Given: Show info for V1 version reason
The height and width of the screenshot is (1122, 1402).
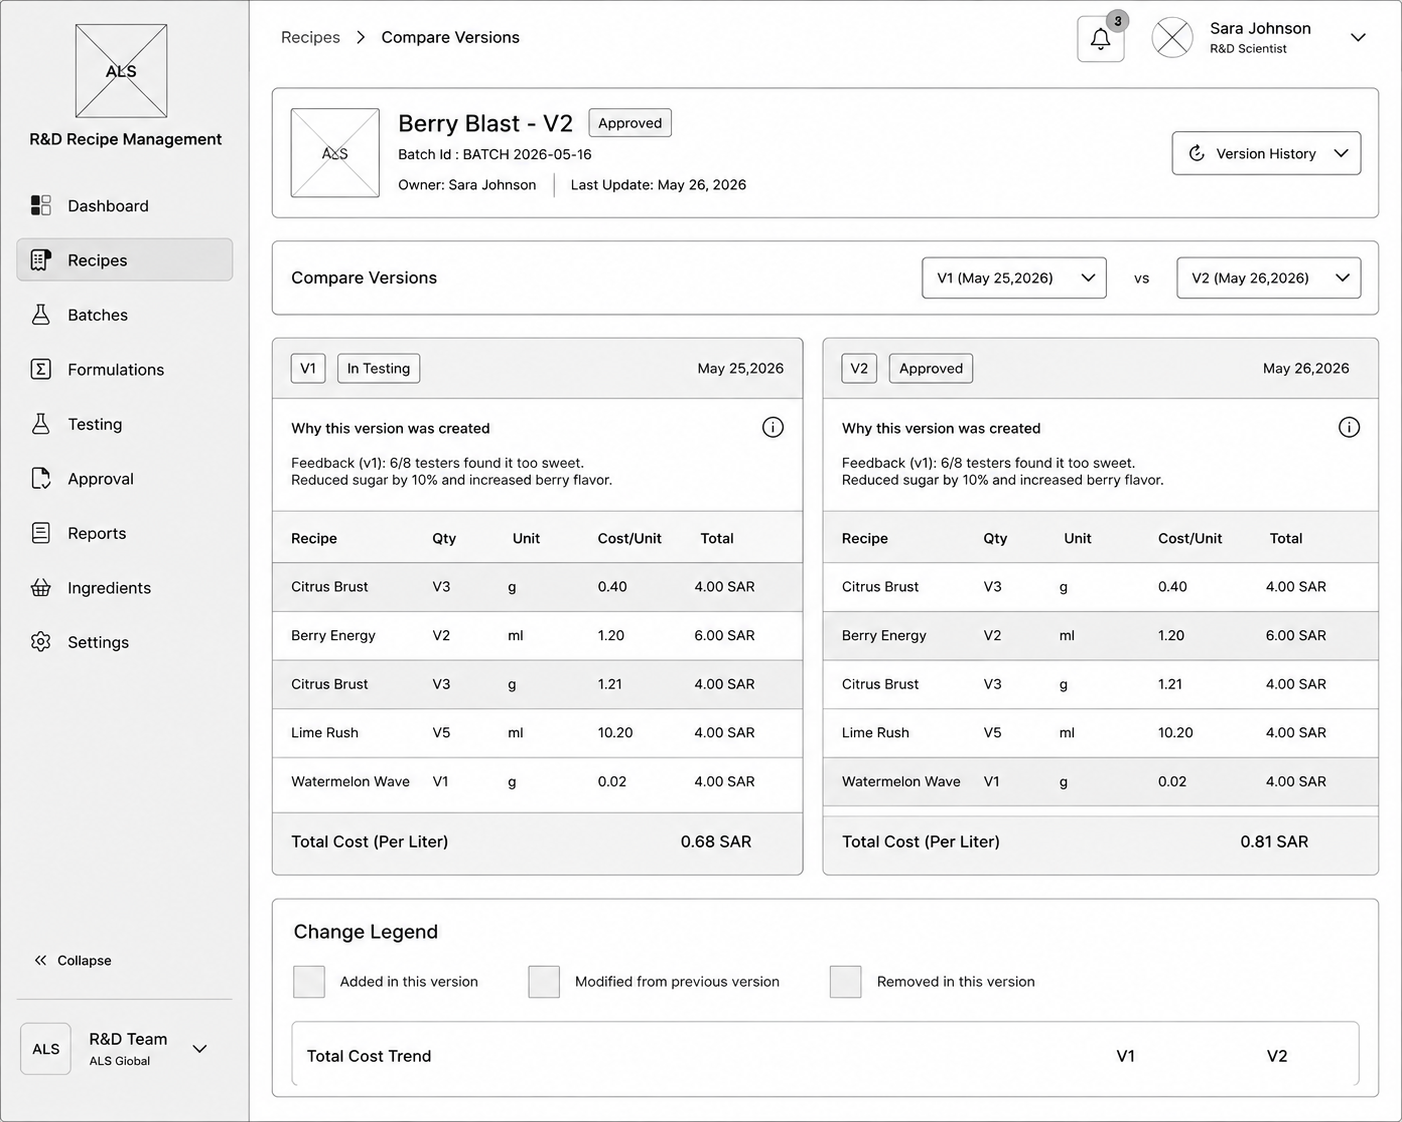Looking at the screenshot, I should tap(773, 428).
